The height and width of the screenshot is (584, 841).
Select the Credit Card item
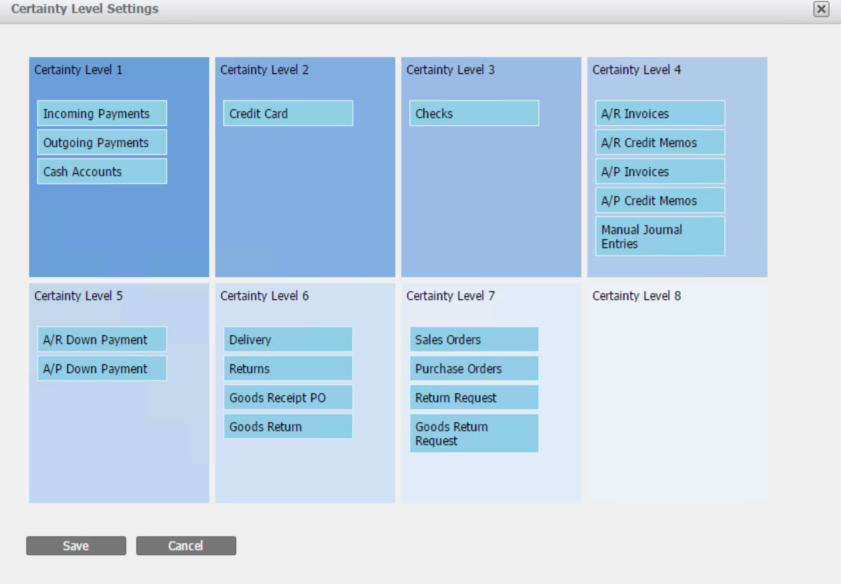(x=288, y=114)
